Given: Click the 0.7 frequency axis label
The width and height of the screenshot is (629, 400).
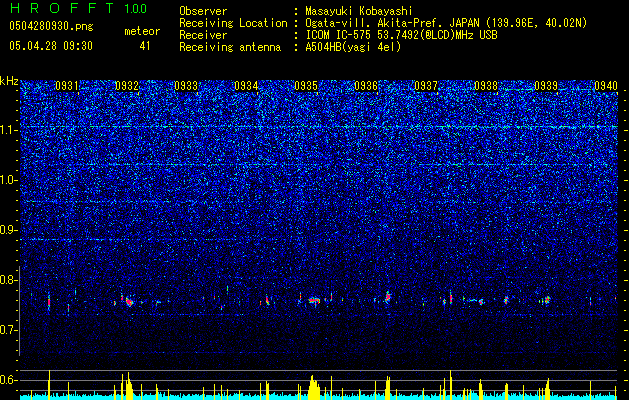Looking at the screenshot, I should [9, 330].
